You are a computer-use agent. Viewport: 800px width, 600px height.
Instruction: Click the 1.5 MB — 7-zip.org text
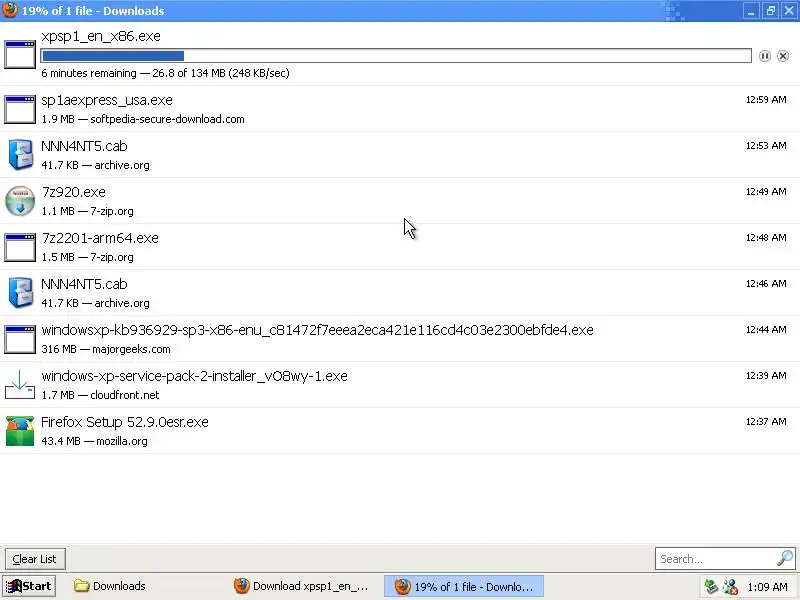(x=87, y=257)
